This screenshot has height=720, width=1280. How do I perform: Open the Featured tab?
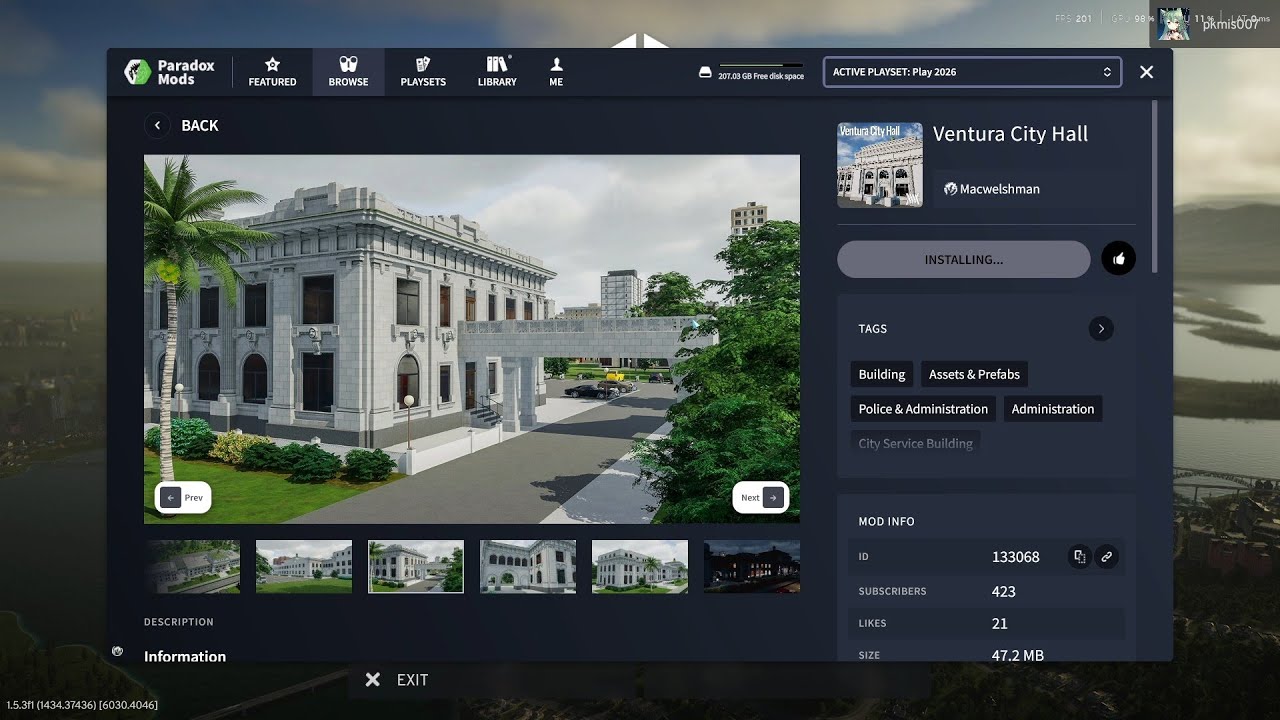click(272, 72)
